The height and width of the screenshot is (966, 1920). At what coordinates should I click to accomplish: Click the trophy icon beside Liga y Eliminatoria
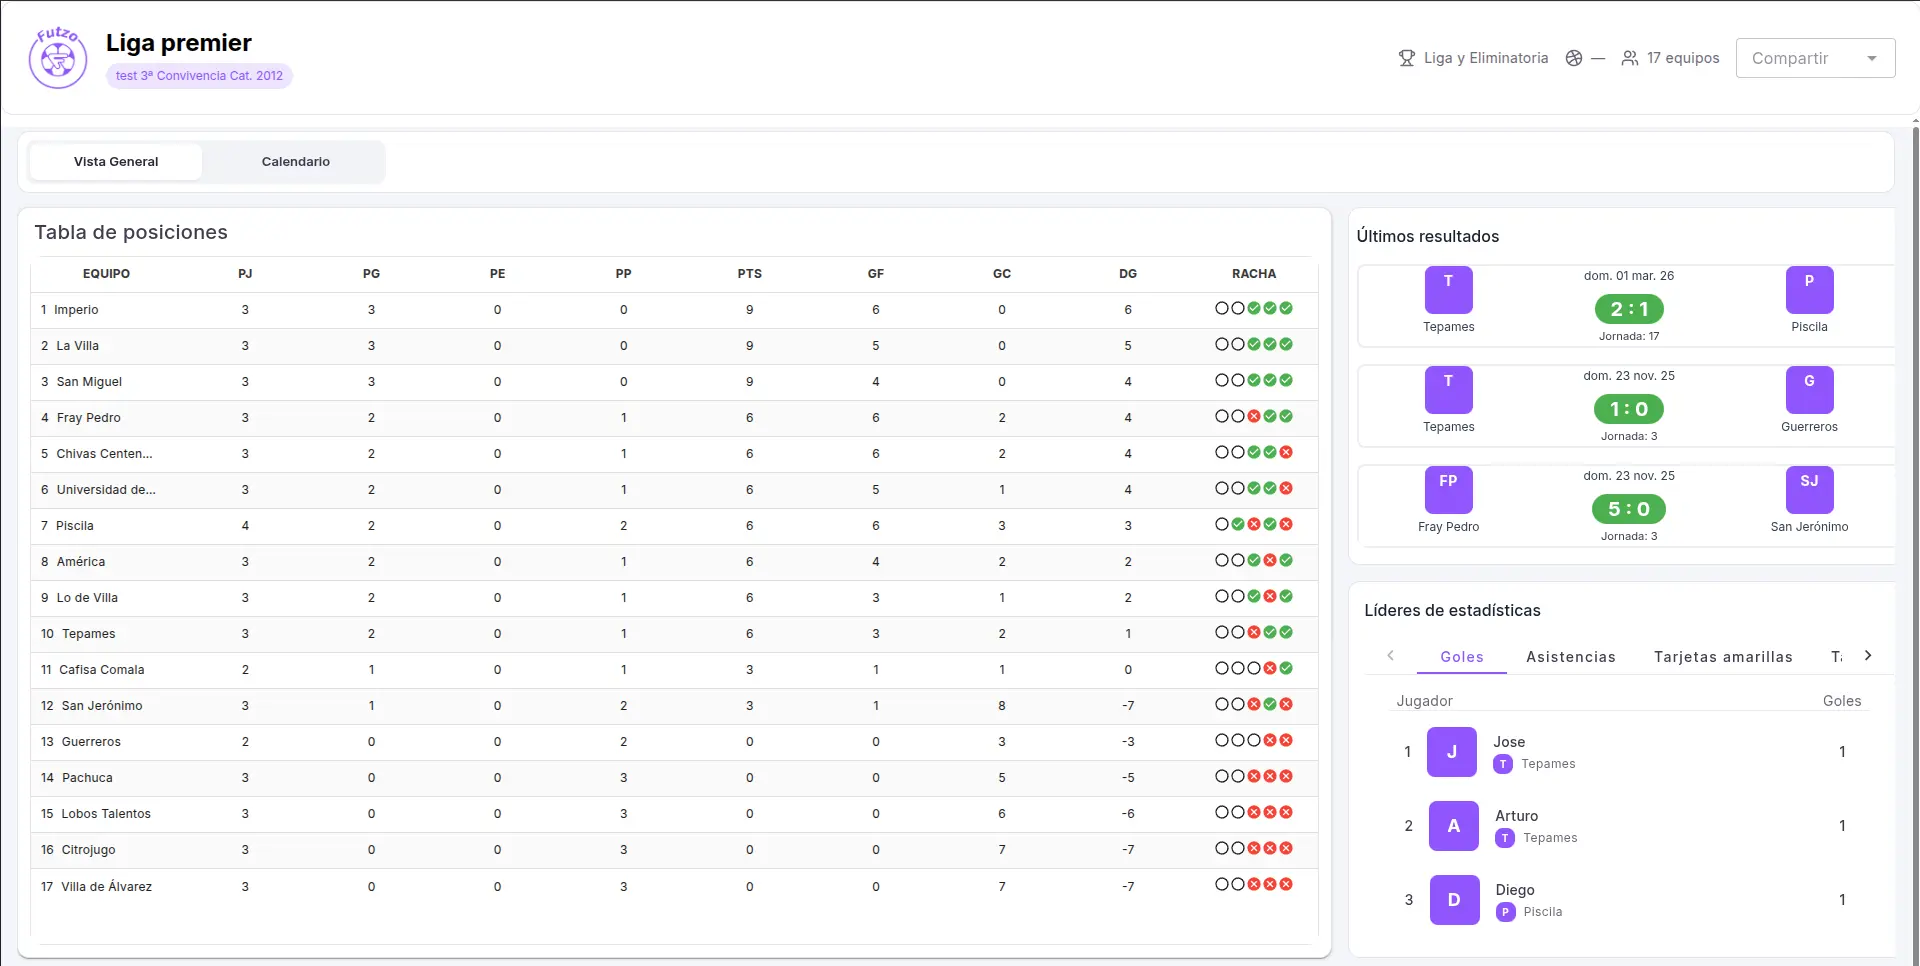[x=1406, y=58]
